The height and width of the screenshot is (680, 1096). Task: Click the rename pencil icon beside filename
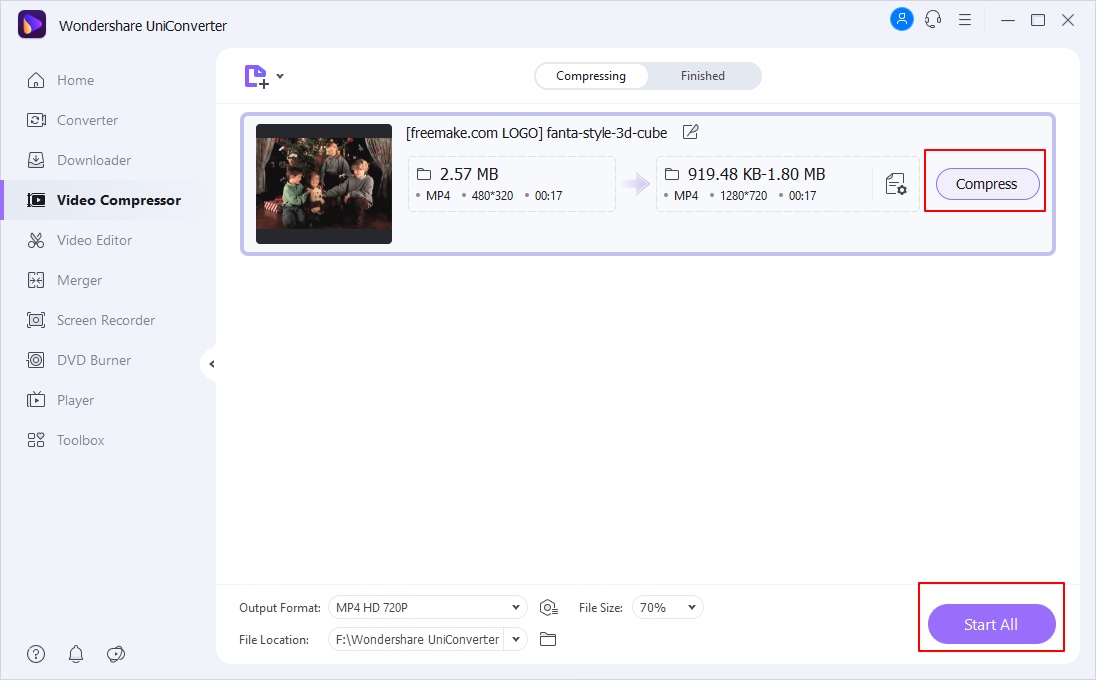click(x=691, y=132)
